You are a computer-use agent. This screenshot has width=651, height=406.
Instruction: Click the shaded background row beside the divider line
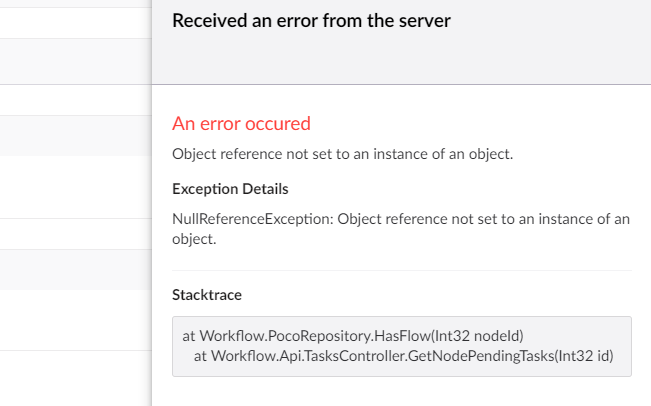pos(76,270)
